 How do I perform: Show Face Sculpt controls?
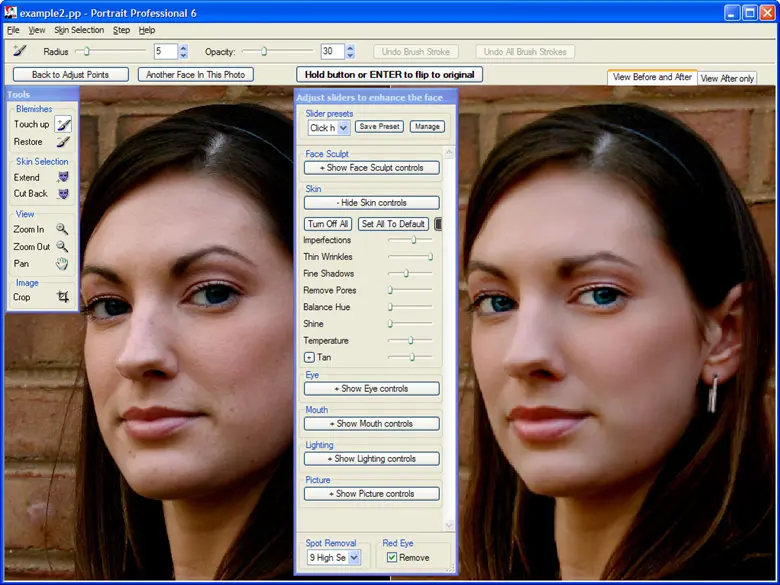371,168
